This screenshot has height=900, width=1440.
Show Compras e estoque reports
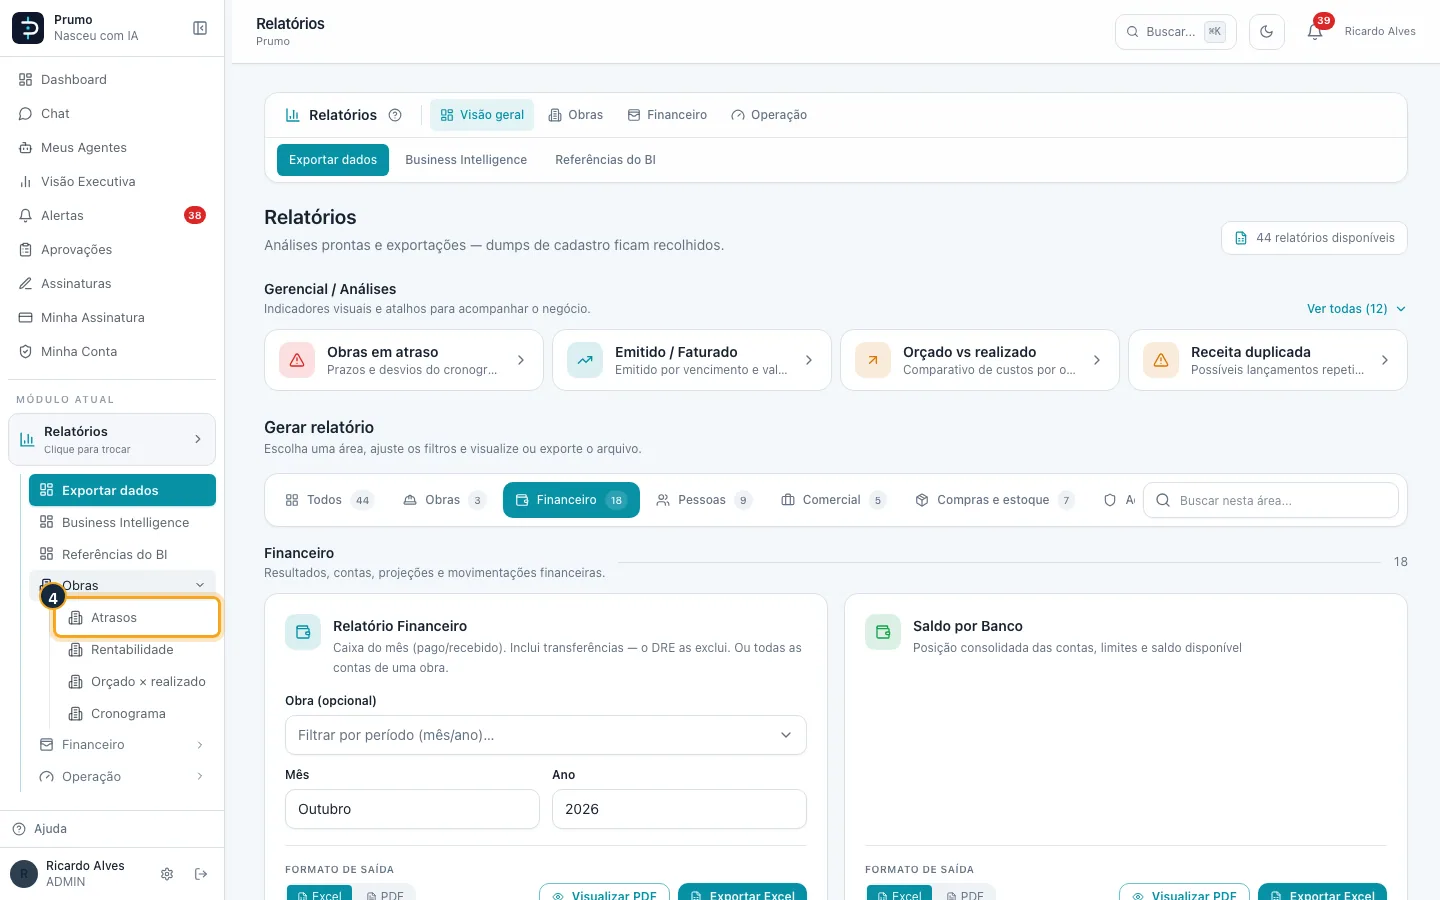coord(995,500)
